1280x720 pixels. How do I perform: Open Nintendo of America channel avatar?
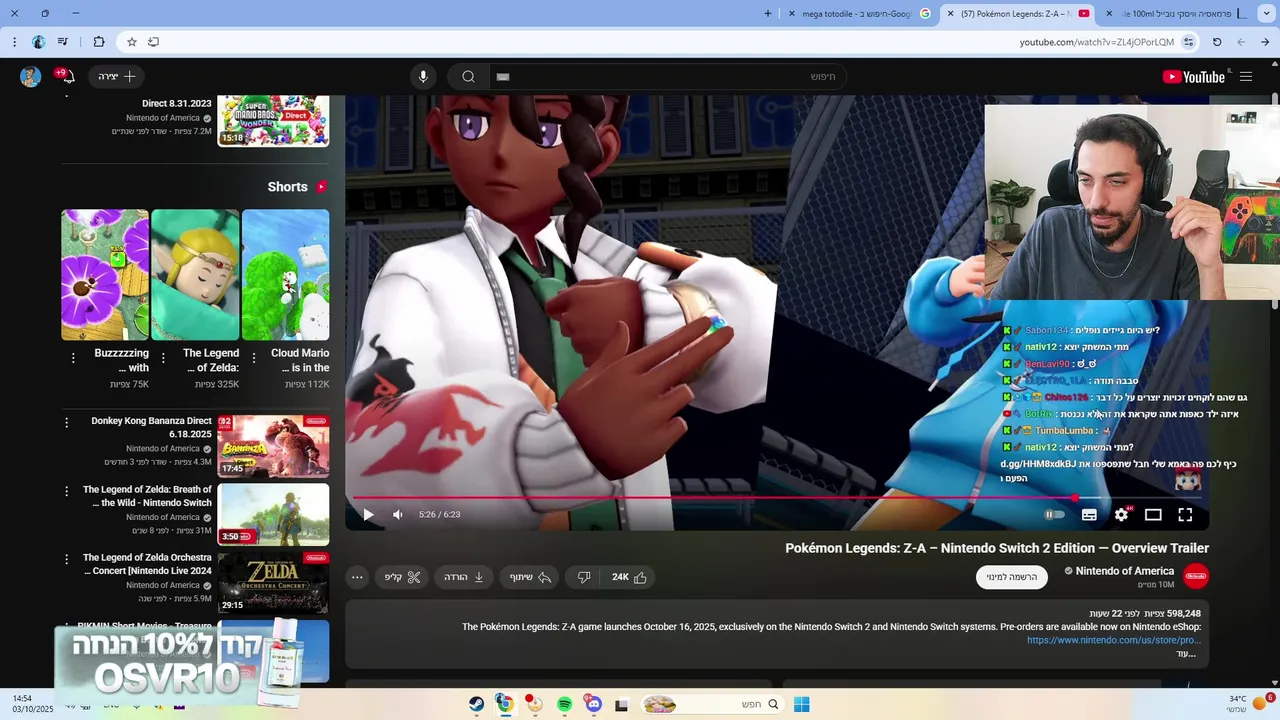pyautogui.click(x=1196, y=576)
